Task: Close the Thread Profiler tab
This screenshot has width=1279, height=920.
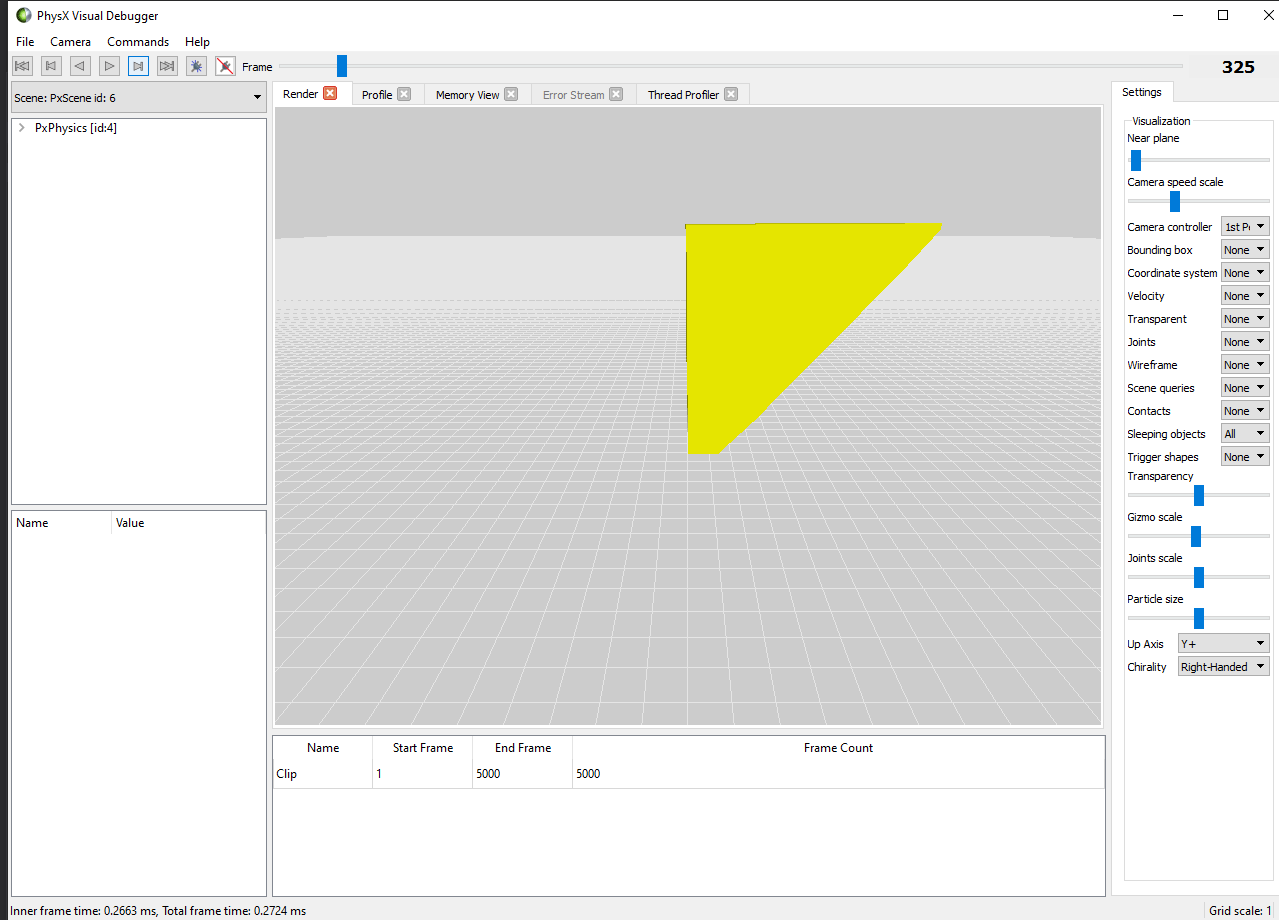Action: [731, 94]
